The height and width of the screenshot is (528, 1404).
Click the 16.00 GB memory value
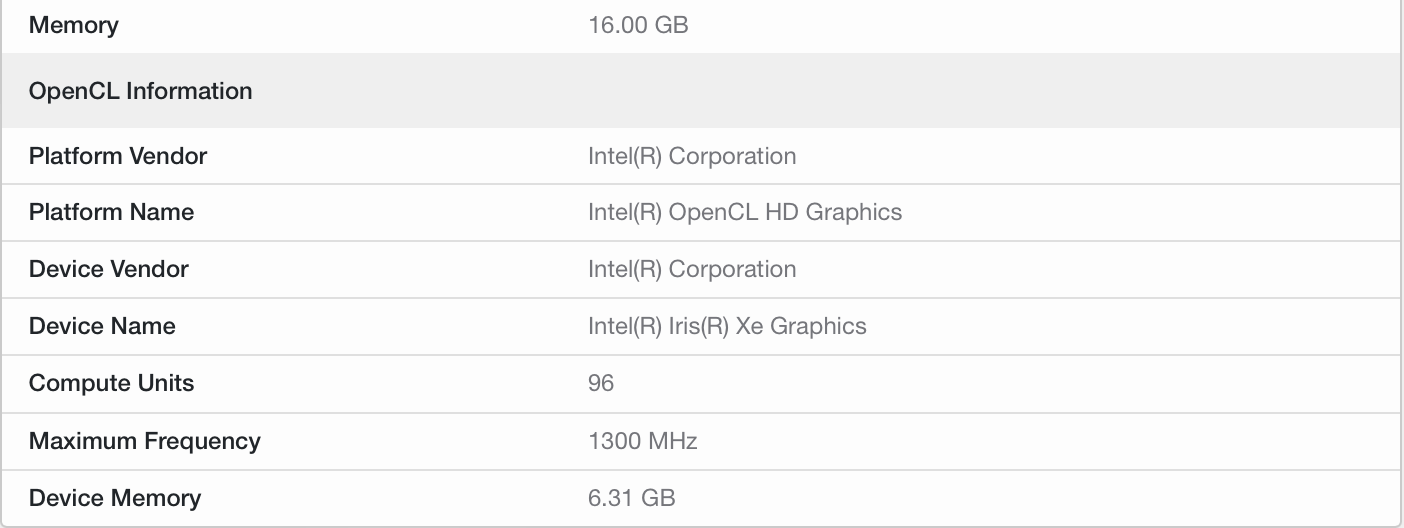click(x=638, y=25)
